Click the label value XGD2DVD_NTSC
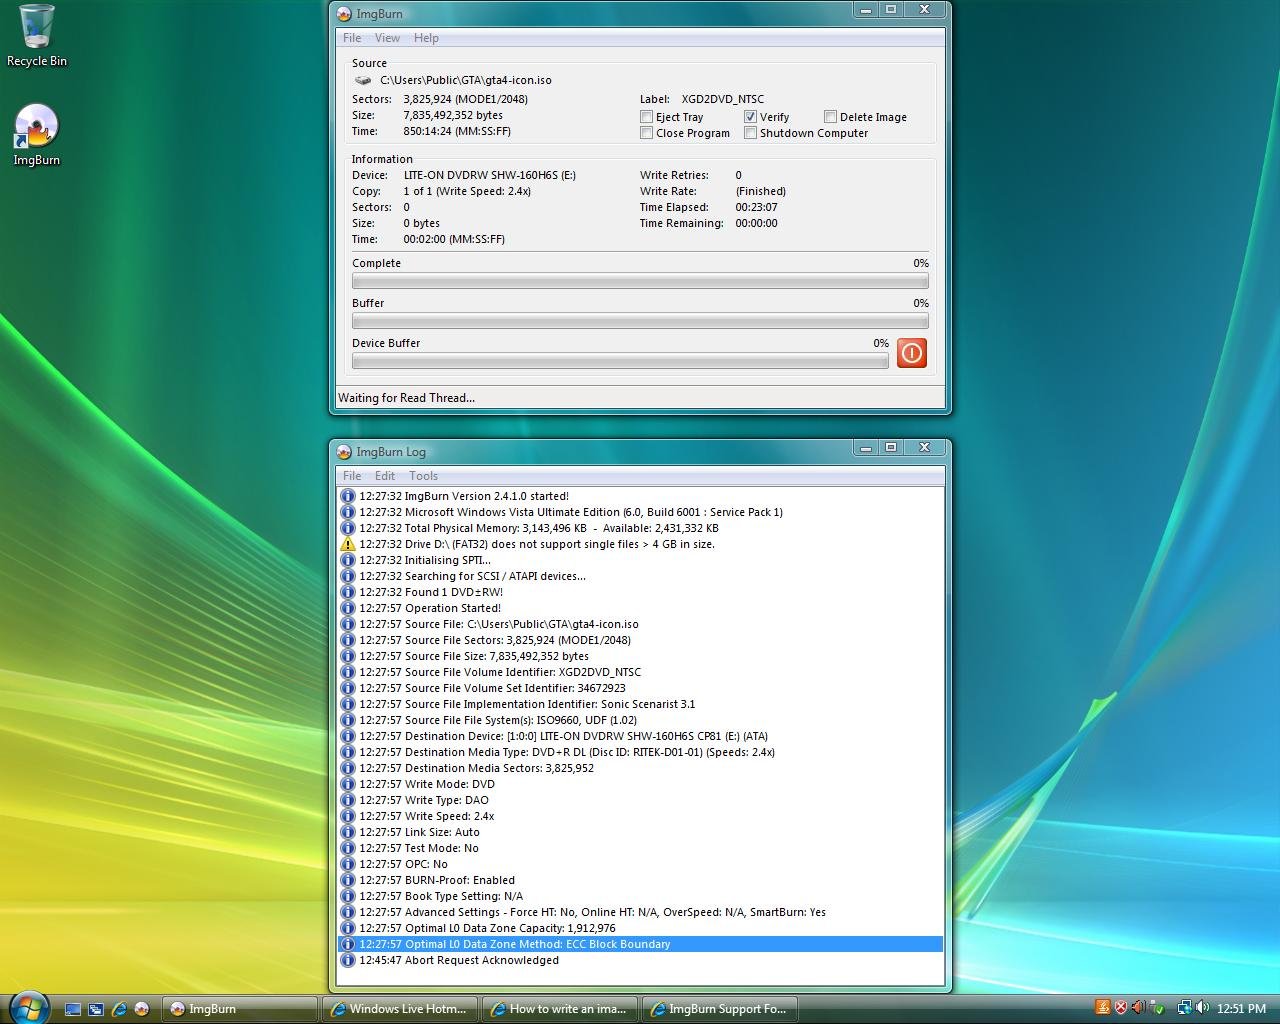 [722, 99]
